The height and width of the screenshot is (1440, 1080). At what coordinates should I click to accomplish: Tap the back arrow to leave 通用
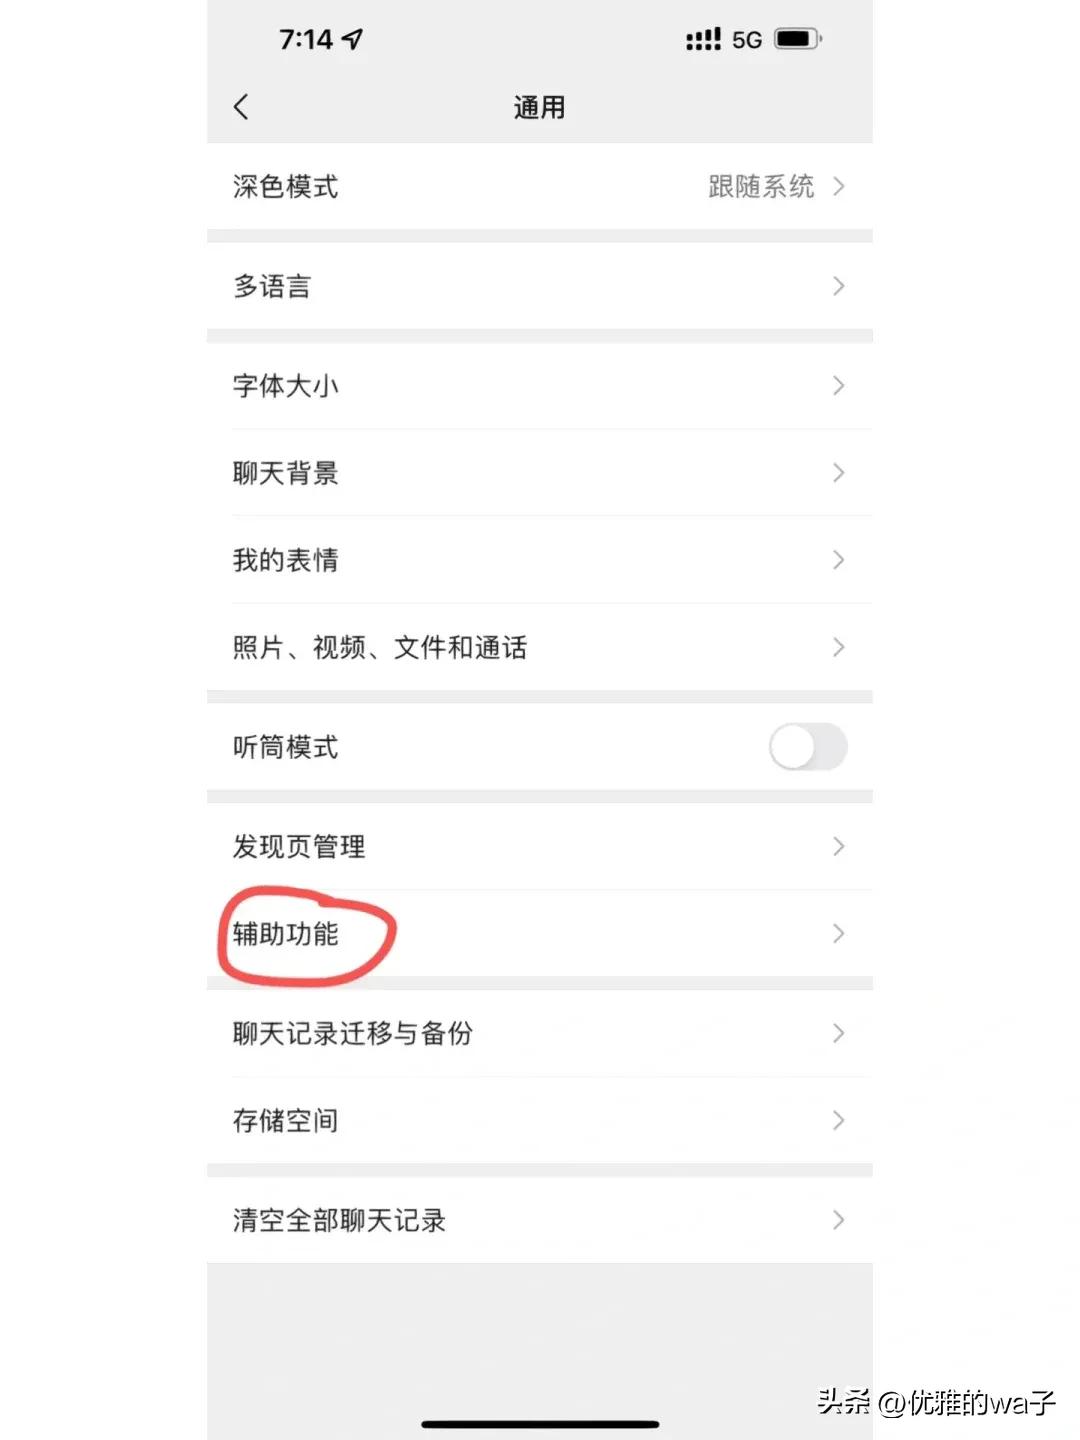pyautogui.click(x=240, y=106)
